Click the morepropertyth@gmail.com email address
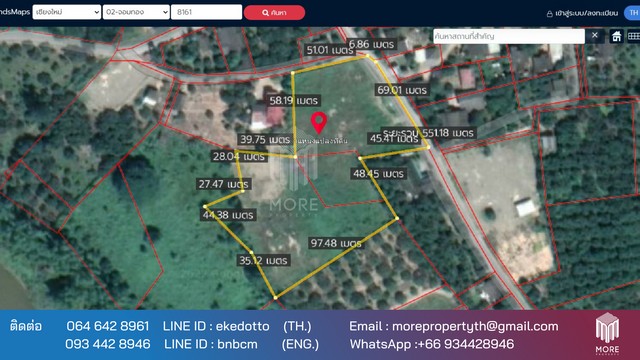The height and width of the screenshot is (360, 640). click(x=475, y=326)
